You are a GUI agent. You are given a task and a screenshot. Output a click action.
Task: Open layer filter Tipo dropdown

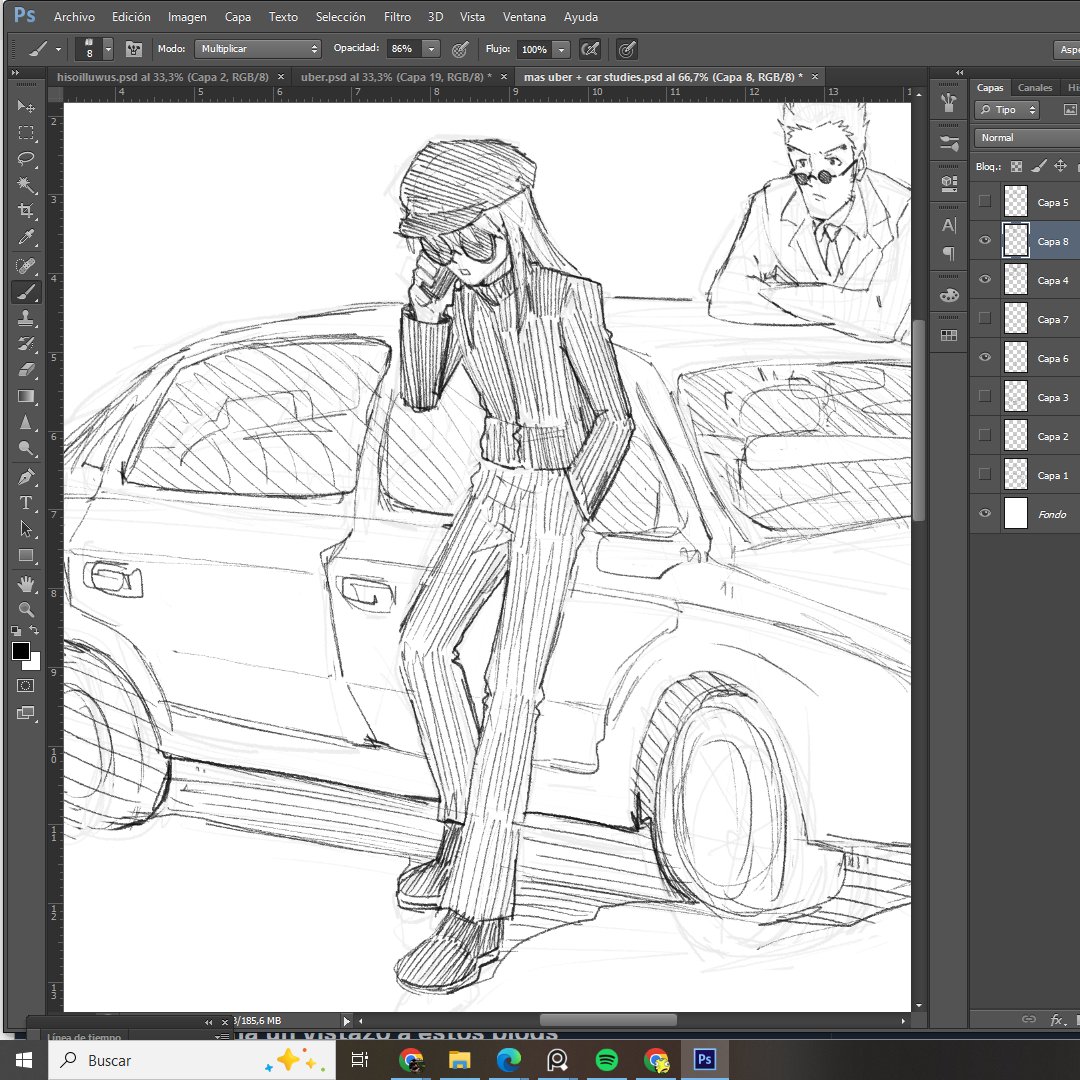(1007, 110)
